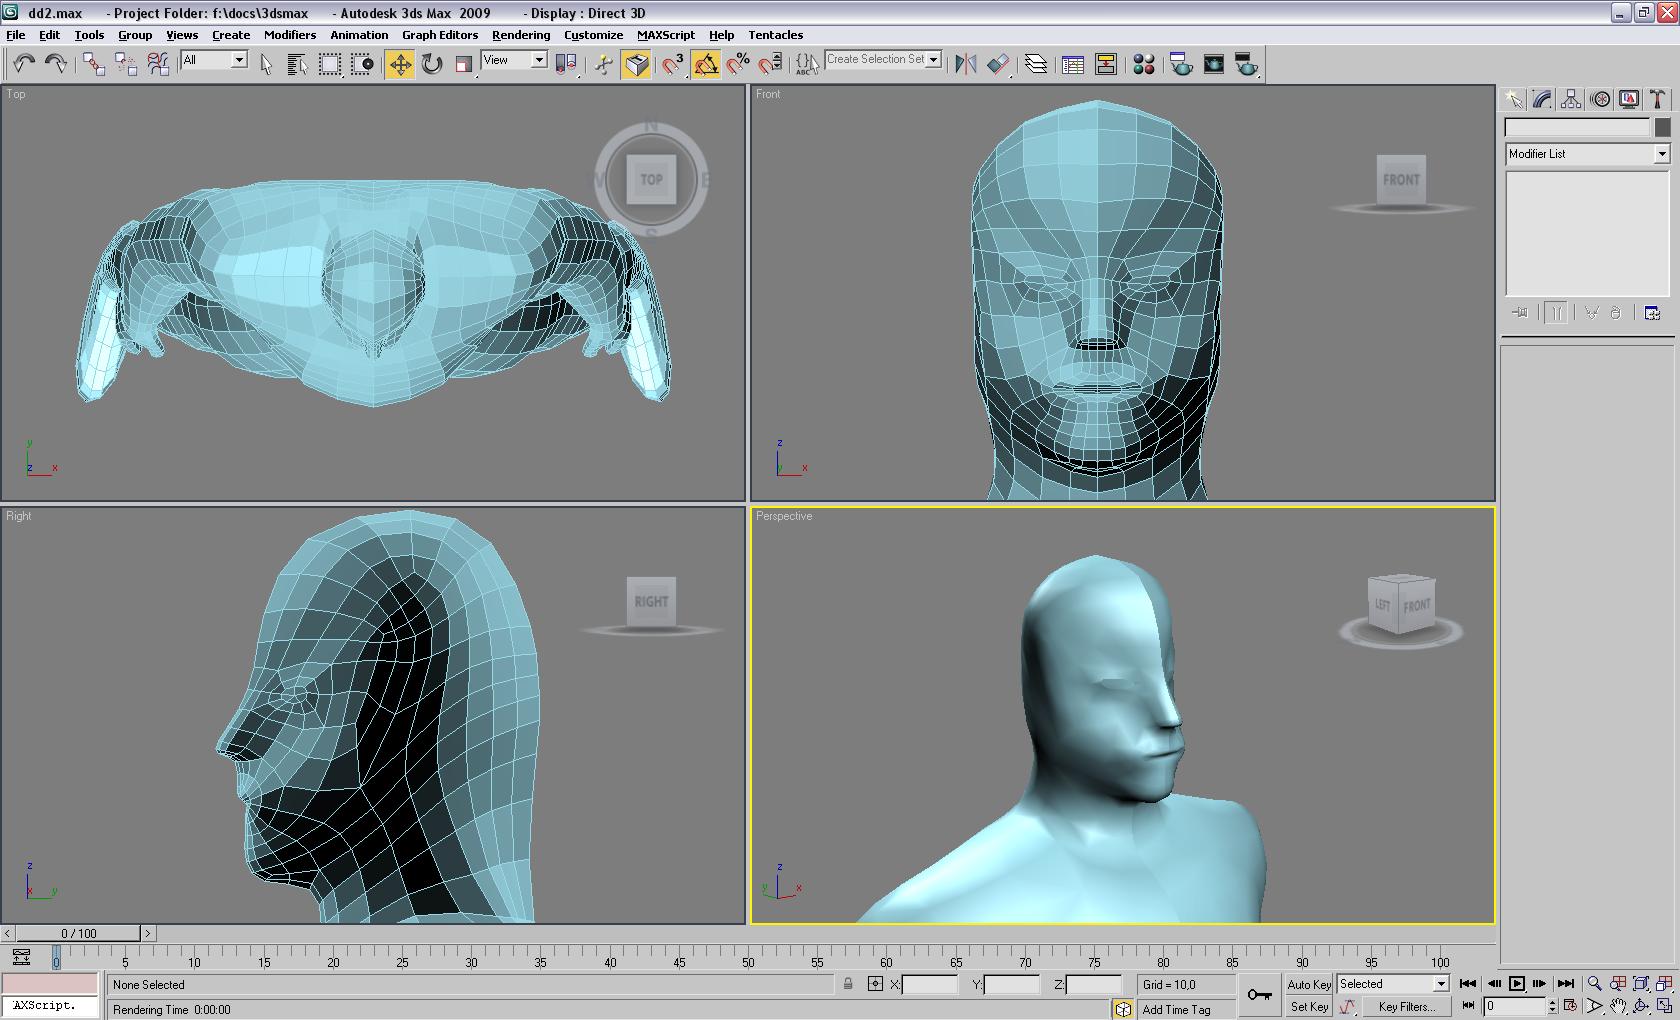The image size is (1680, 1020).
Task: Open the Curve Editor
Action: click(x=1073, y=64)
